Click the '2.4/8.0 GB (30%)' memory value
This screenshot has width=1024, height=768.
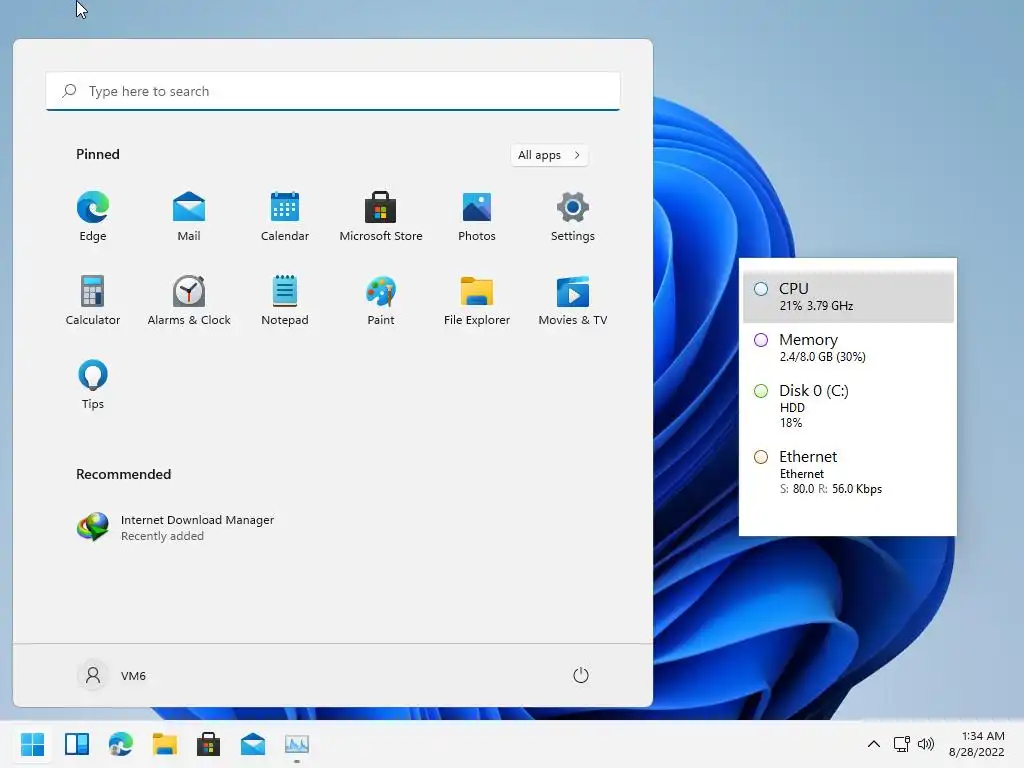tap(823, 357)
